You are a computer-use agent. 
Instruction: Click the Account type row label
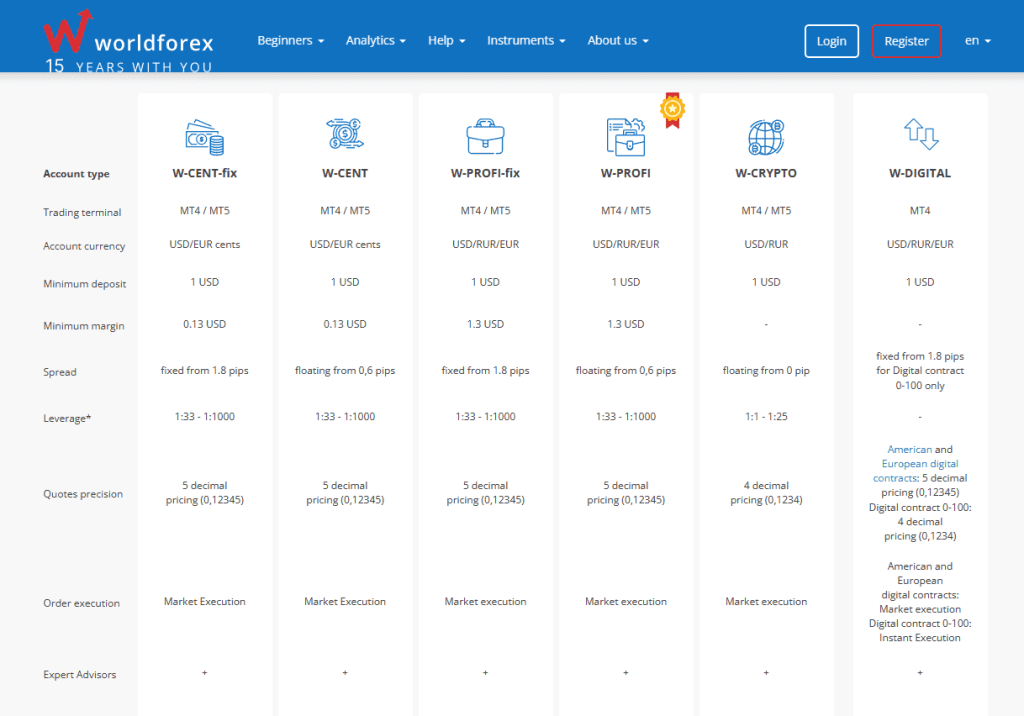tap(76, 174)
